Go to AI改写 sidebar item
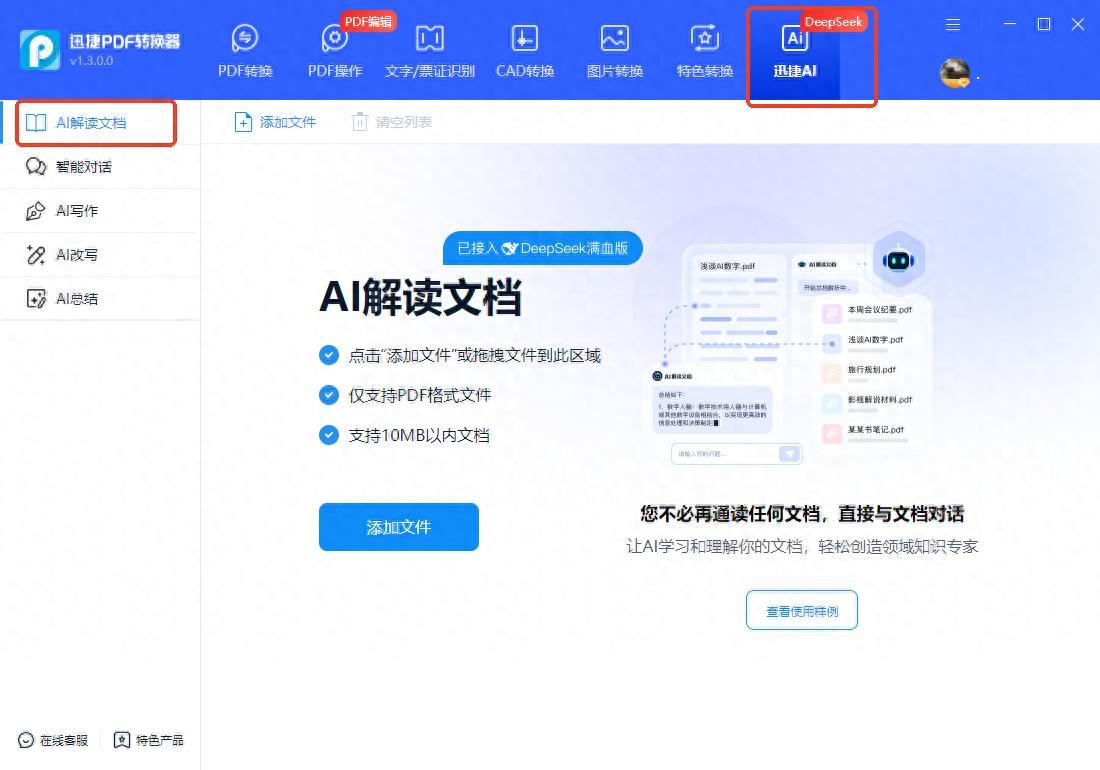 pos(76,255)
